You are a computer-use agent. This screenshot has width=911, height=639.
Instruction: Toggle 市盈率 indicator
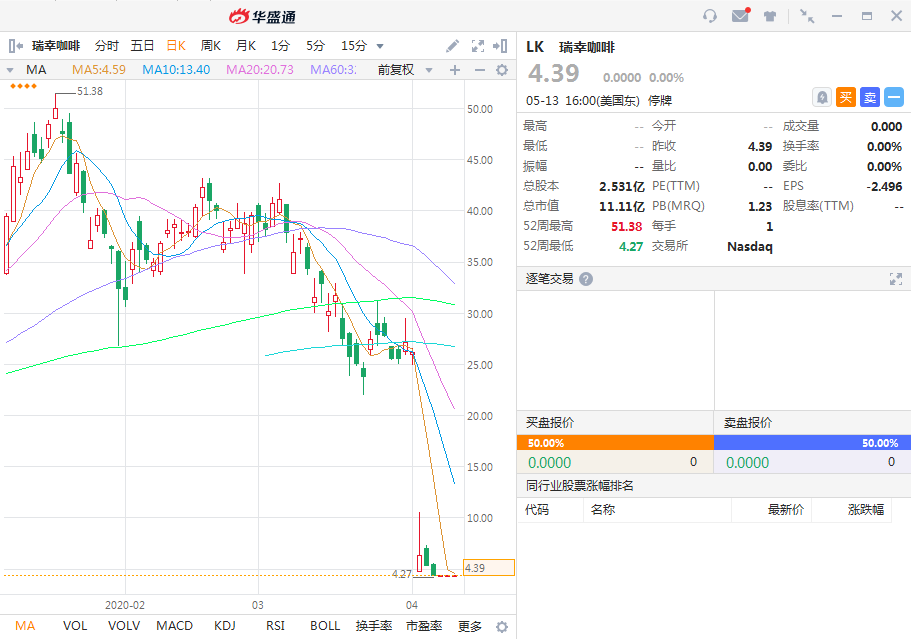[424, 626]
